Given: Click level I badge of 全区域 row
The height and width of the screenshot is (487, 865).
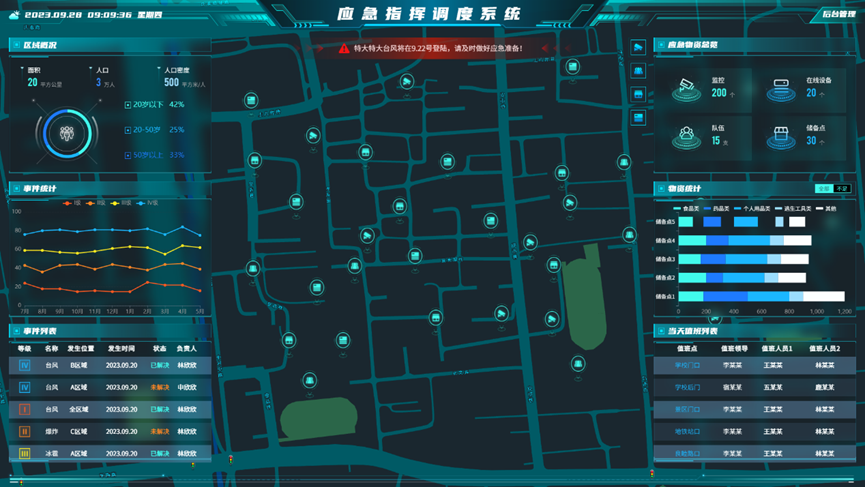Looking at the screenshot, I should coord(24,409).
